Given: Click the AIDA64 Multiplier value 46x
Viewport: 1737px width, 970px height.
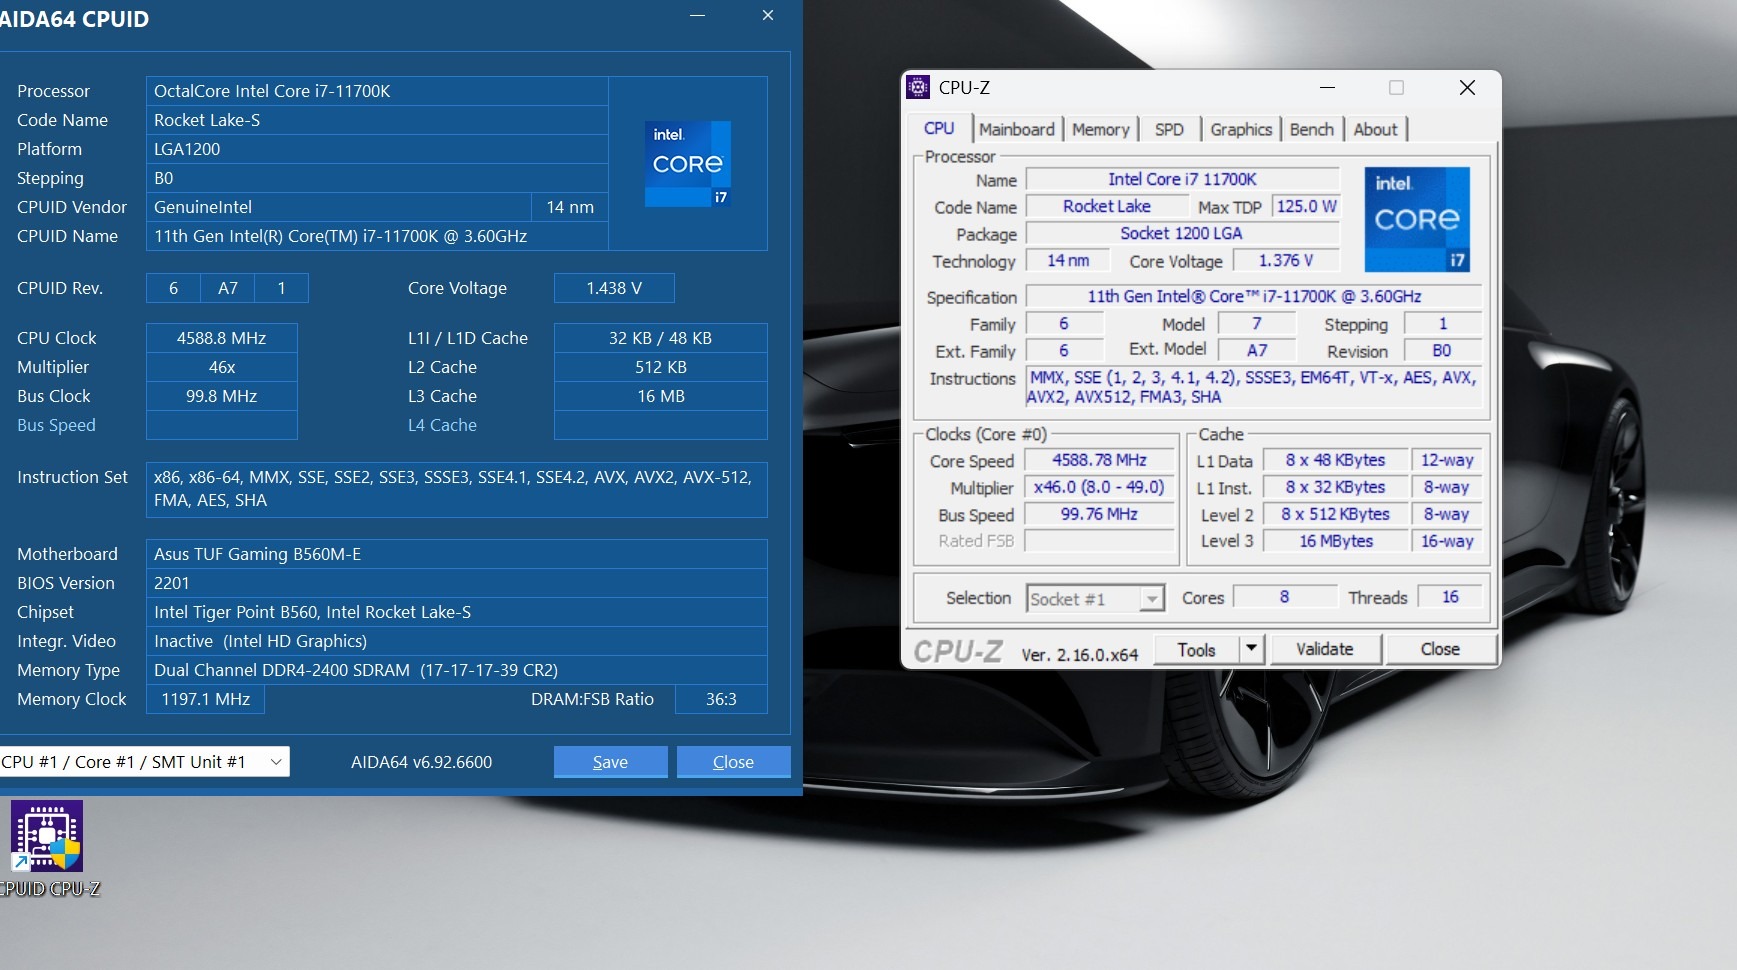Looking at the screenshot, I should point(222,367).
